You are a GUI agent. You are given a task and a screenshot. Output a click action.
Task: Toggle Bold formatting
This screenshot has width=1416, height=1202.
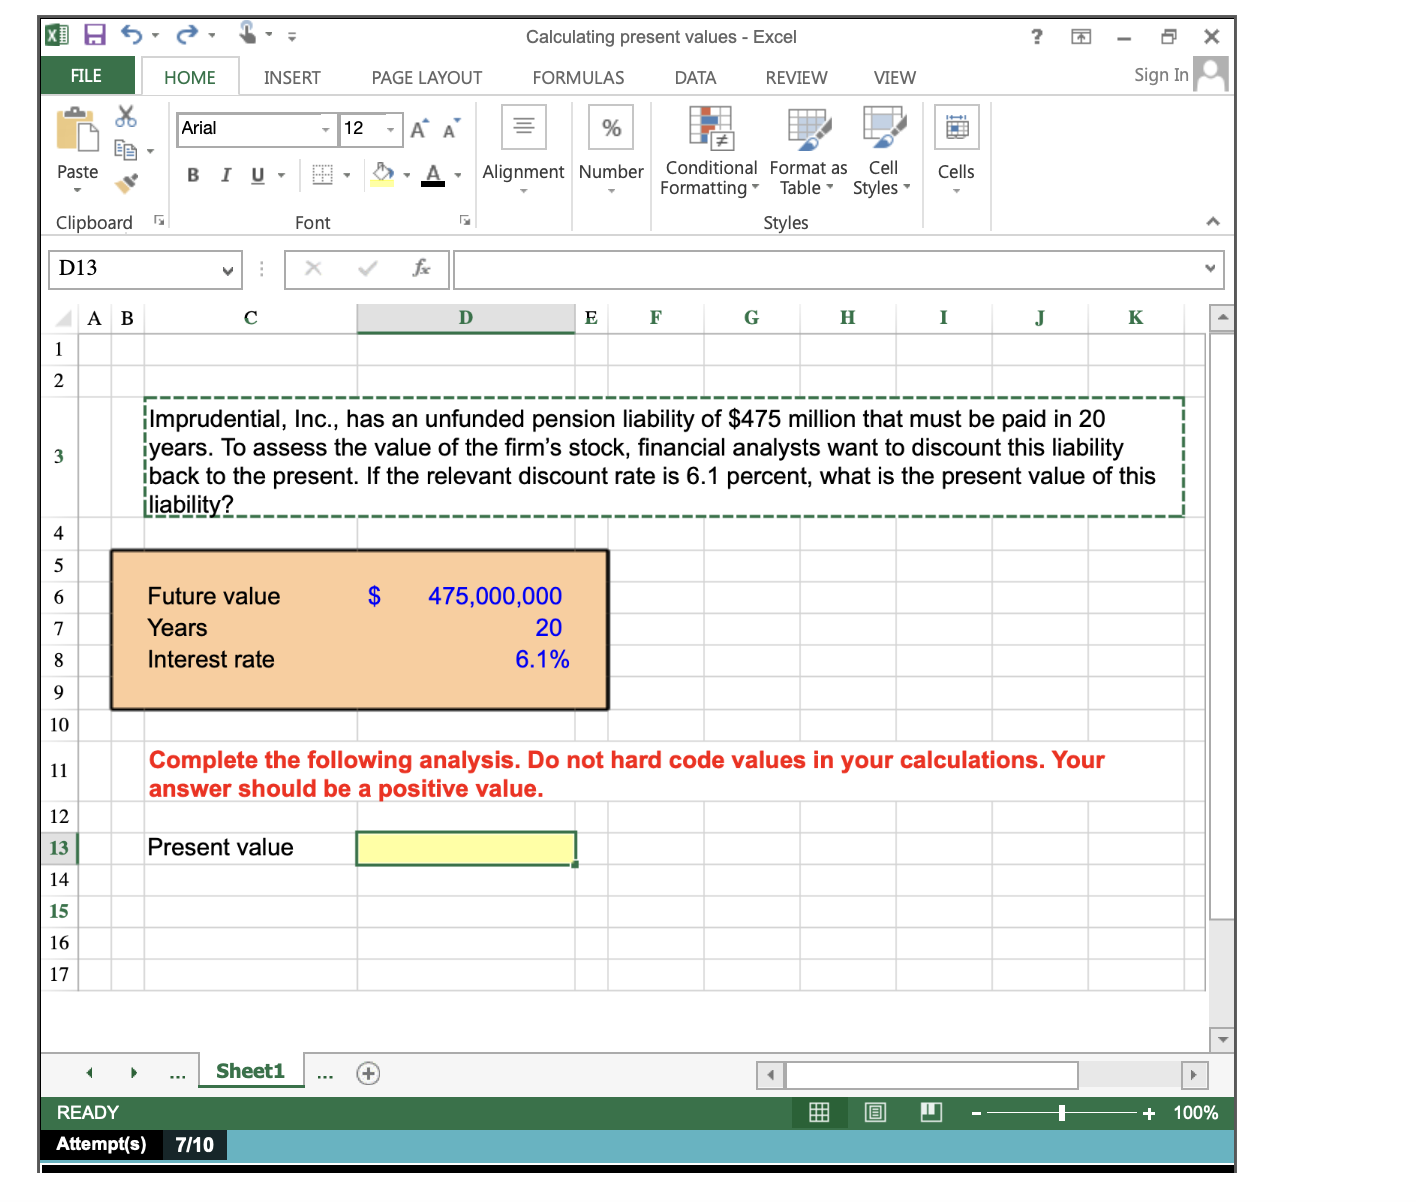pos(193,175)
